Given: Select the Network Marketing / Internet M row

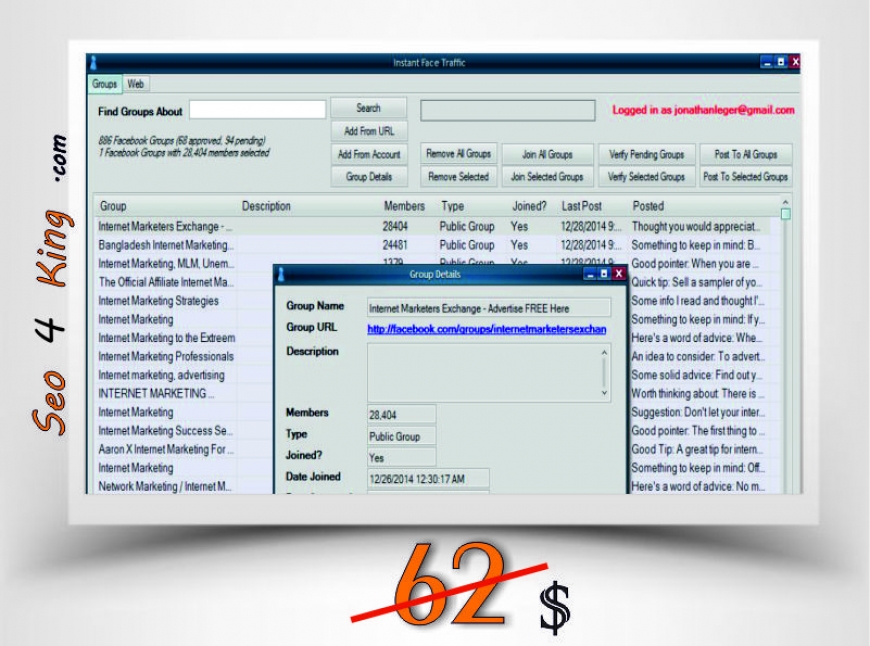Looking at the screenshot, I should tap(165, 486).
